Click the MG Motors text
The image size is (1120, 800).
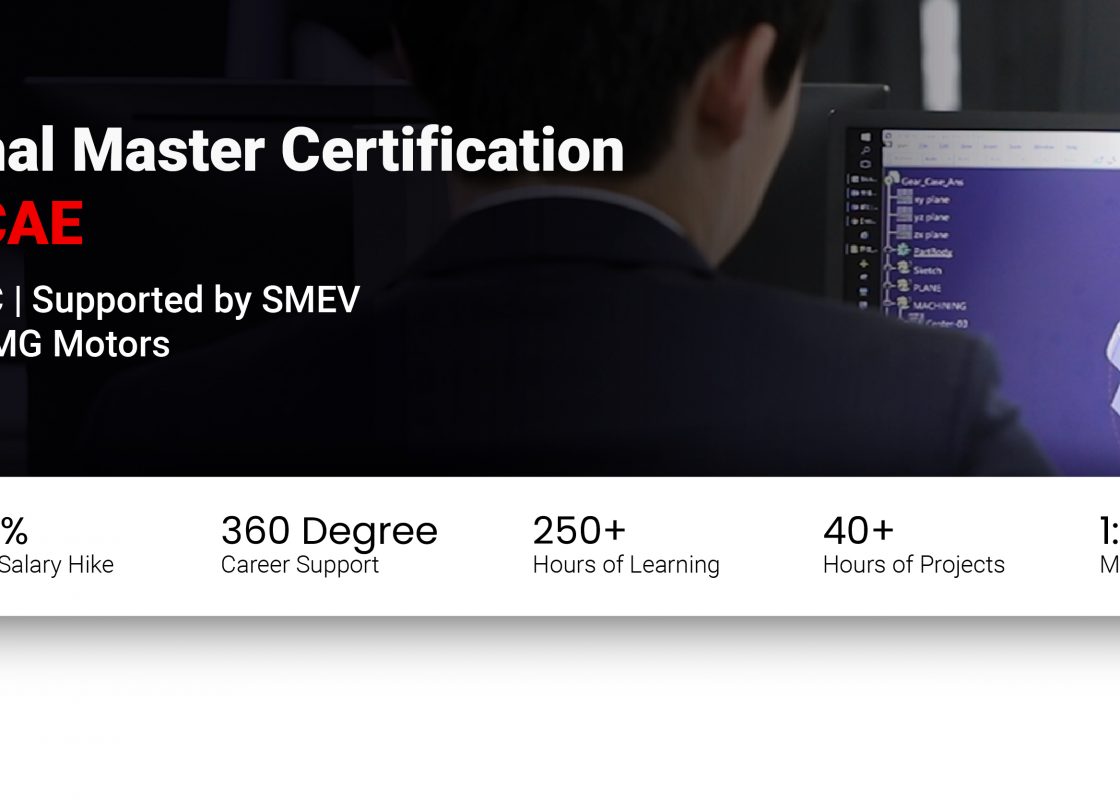(x=84, y=344)
